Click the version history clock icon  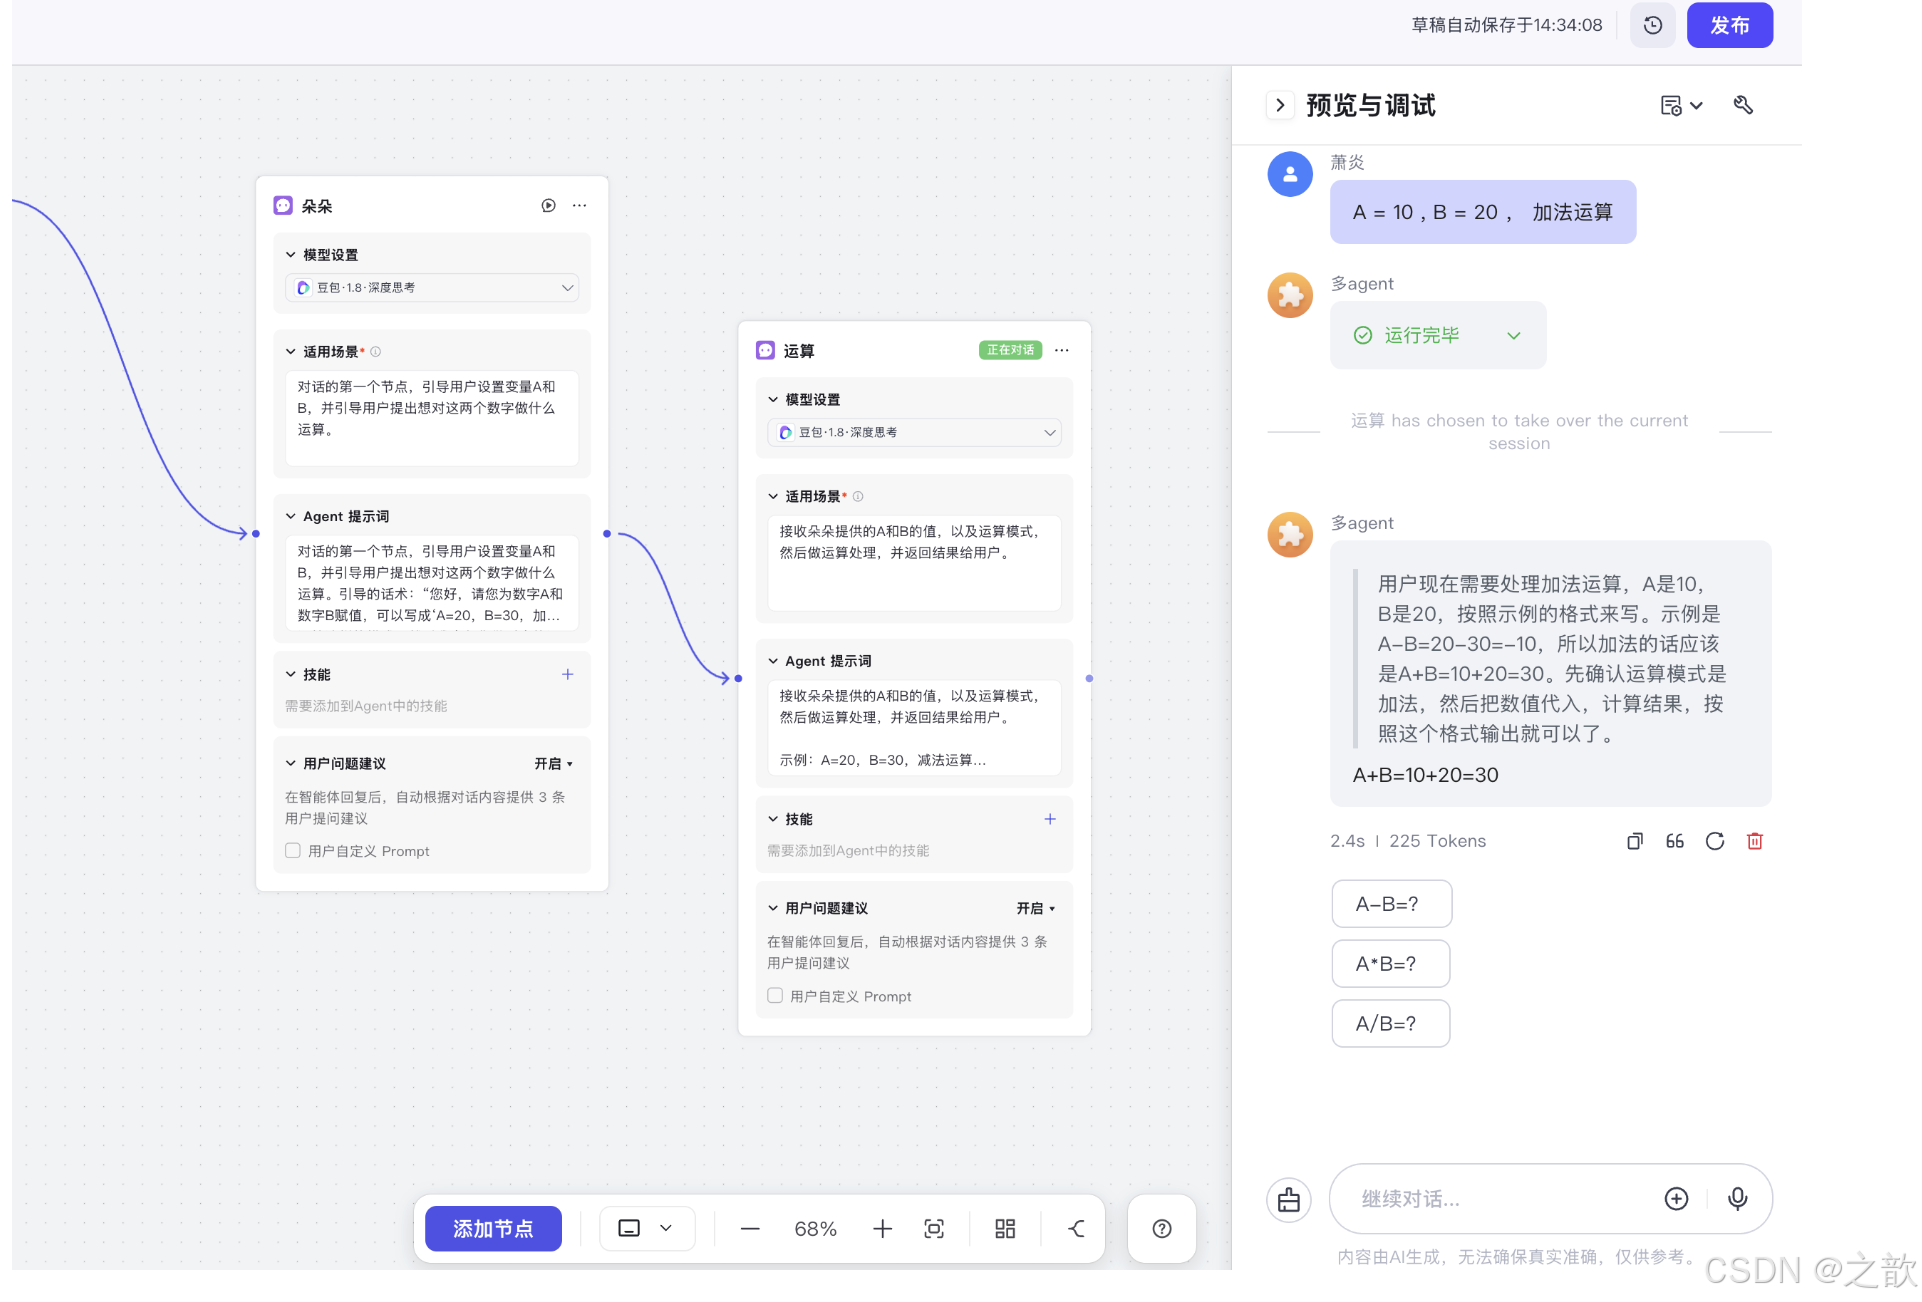pyautogui.click(x=1652, y=25)
